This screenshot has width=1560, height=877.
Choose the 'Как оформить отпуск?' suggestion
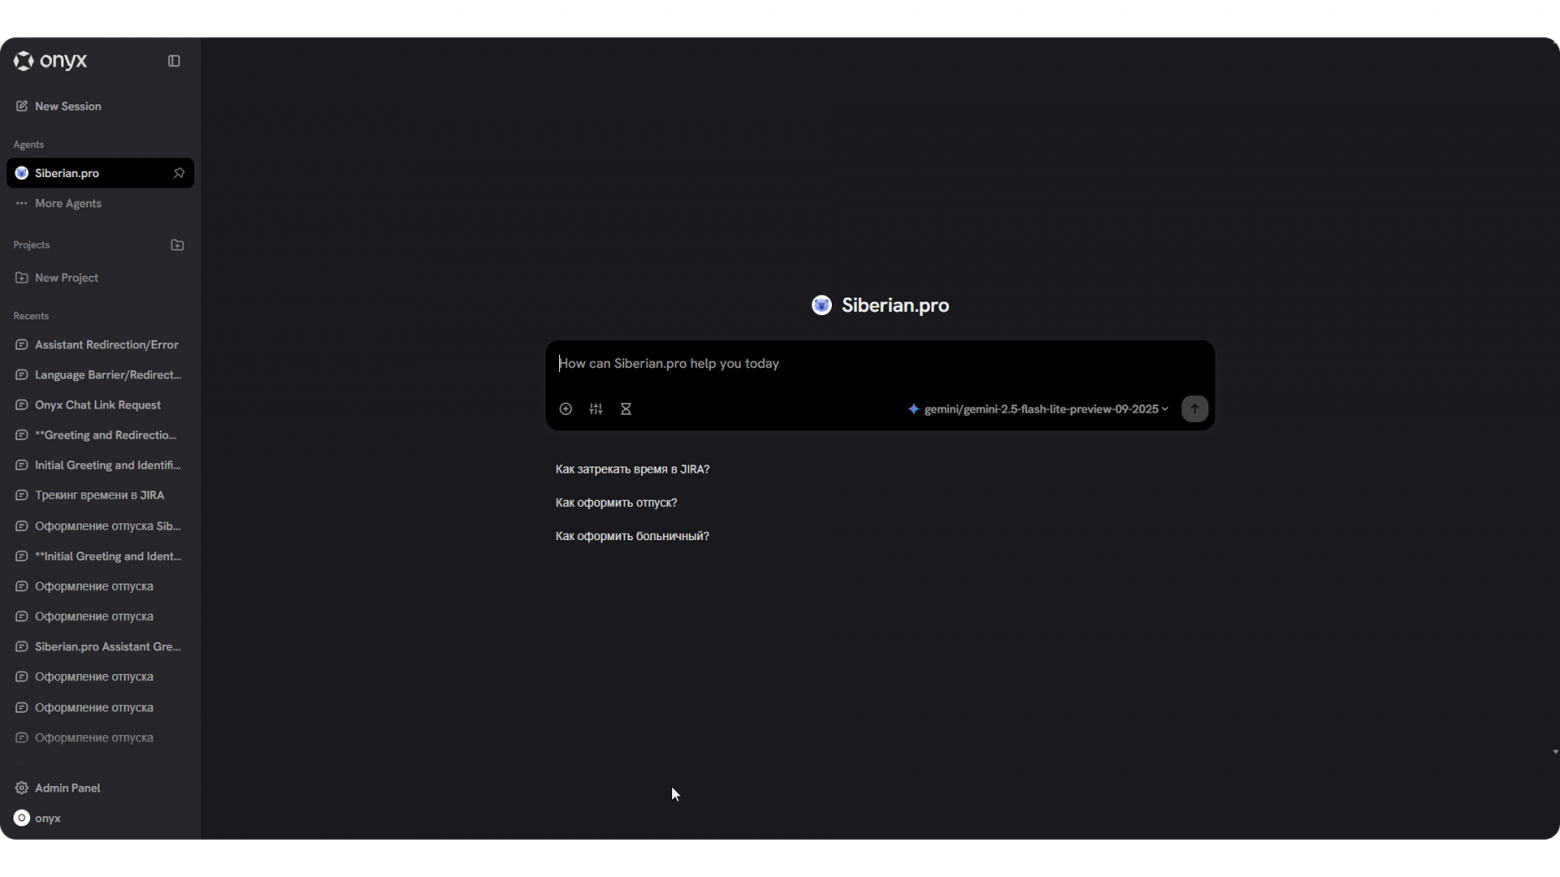pos(616,503)
